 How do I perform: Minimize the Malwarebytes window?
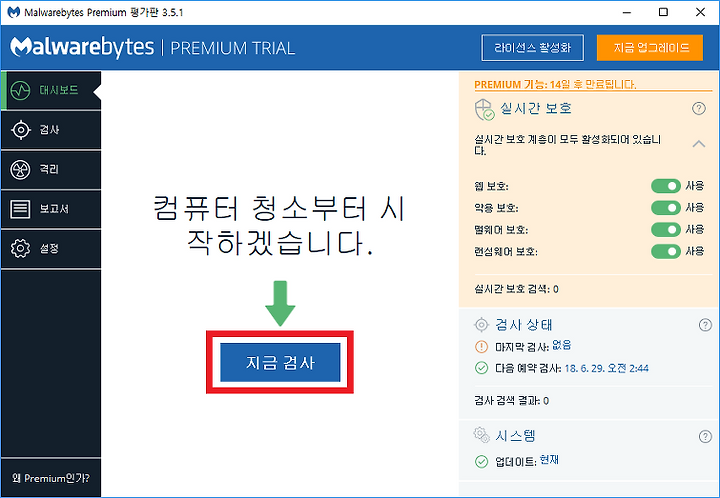click(627, 12)
